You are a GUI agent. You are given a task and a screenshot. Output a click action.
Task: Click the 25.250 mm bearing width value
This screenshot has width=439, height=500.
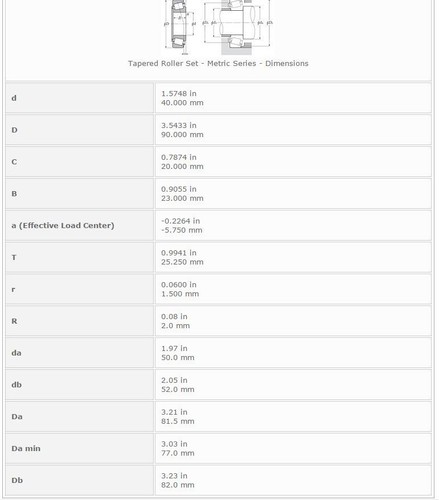182,262
